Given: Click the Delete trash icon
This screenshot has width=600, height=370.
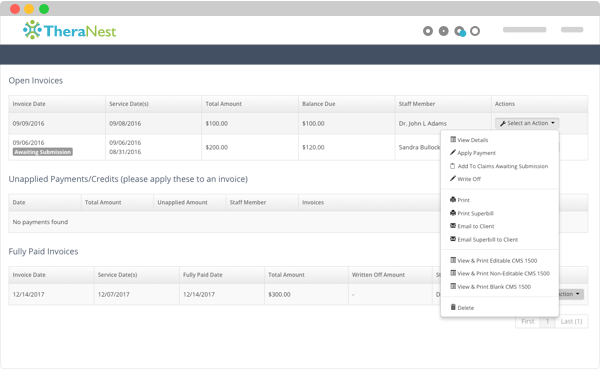Looking at the screenshot, I should point(453,307).
